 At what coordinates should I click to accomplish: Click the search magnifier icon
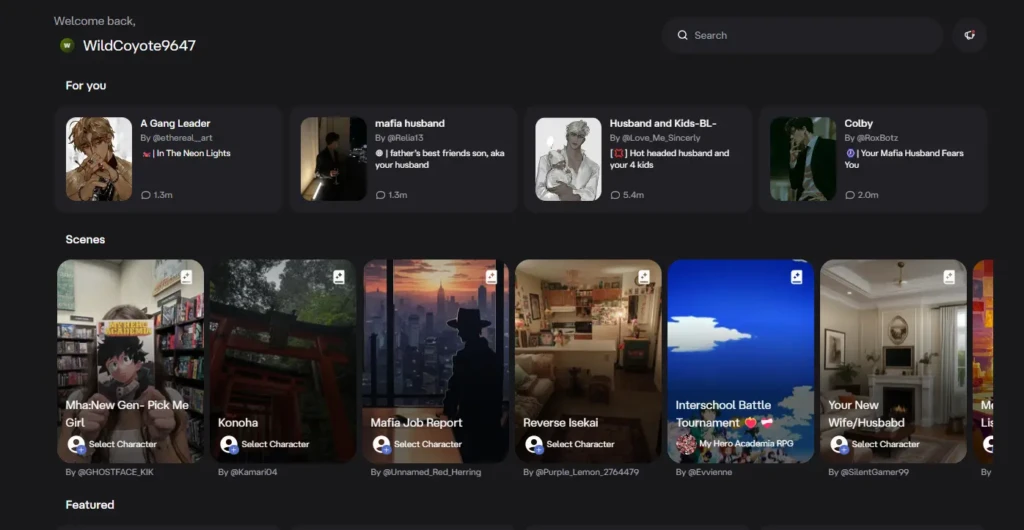tap(682, 35)
